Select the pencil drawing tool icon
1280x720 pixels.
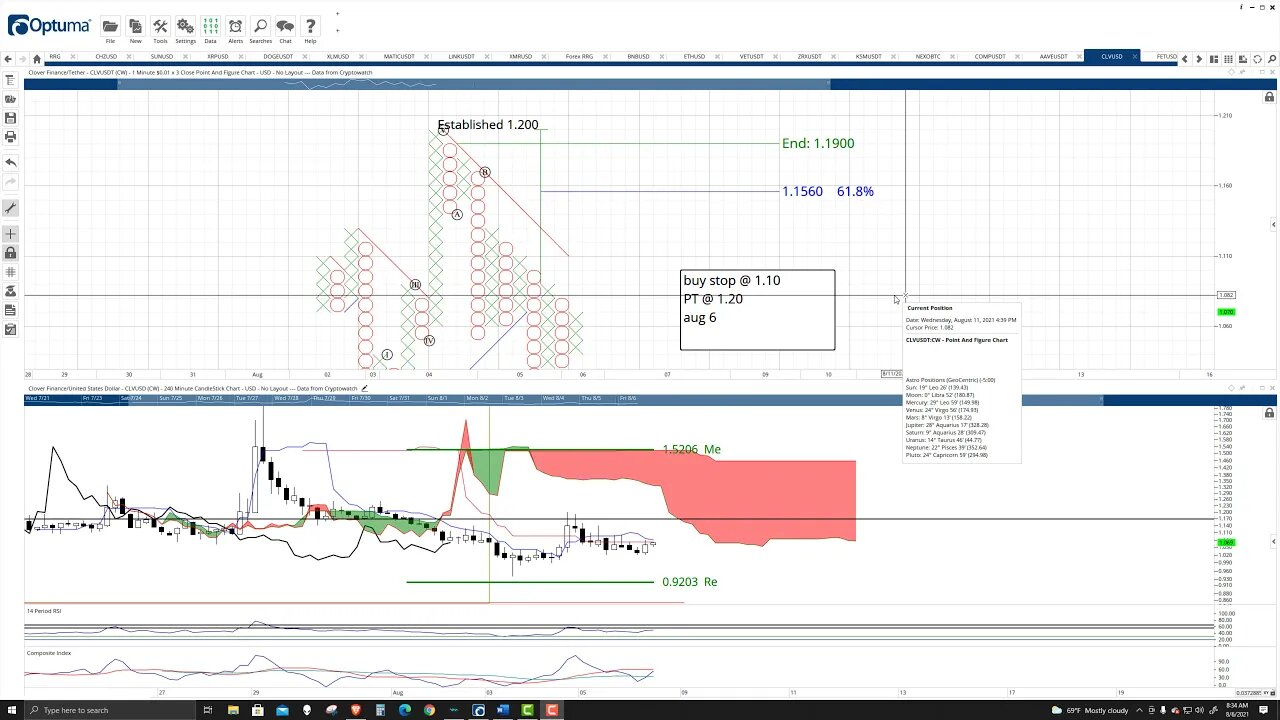coord(10,208)
